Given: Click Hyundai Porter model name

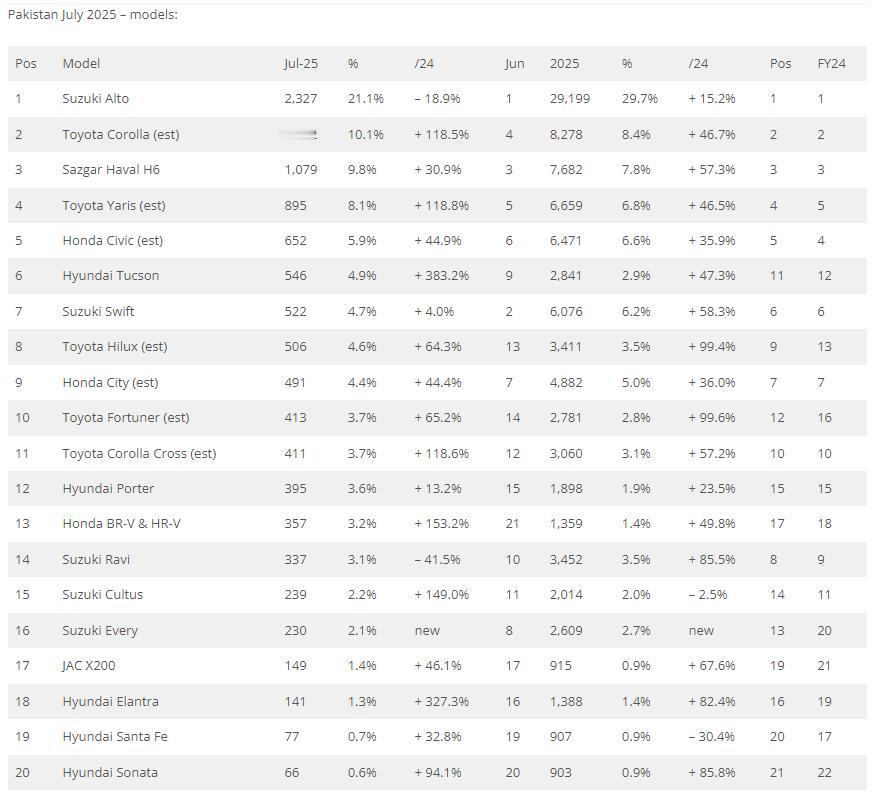Looking at the screenshot, I should coord(108,488).
